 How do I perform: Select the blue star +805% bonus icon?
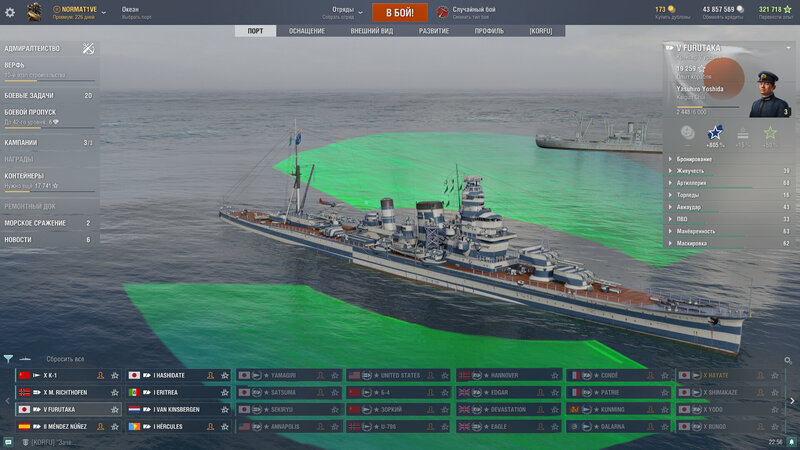coord(715,133)
